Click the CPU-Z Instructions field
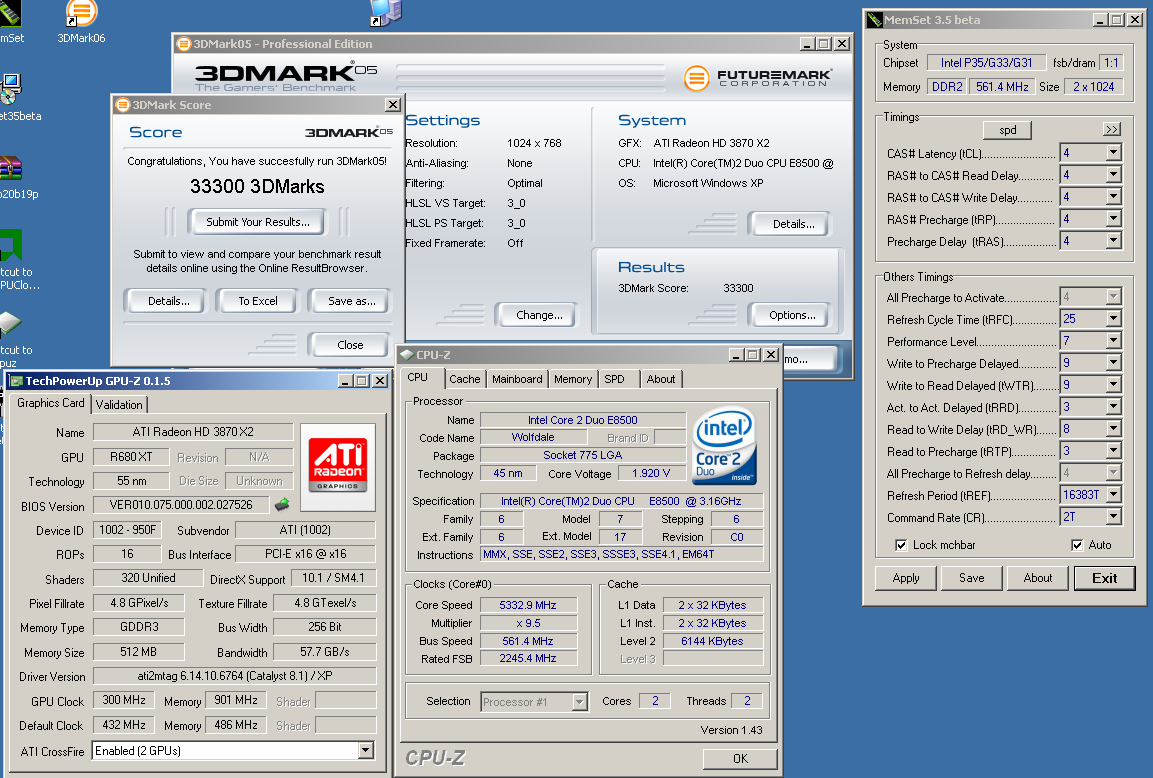This screenshot has height=778, width=1153. tap(621, 554)
